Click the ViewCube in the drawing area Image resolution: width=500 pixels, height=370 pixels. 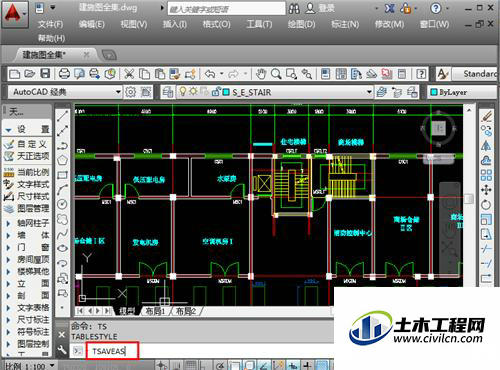(x=439, y=129)
